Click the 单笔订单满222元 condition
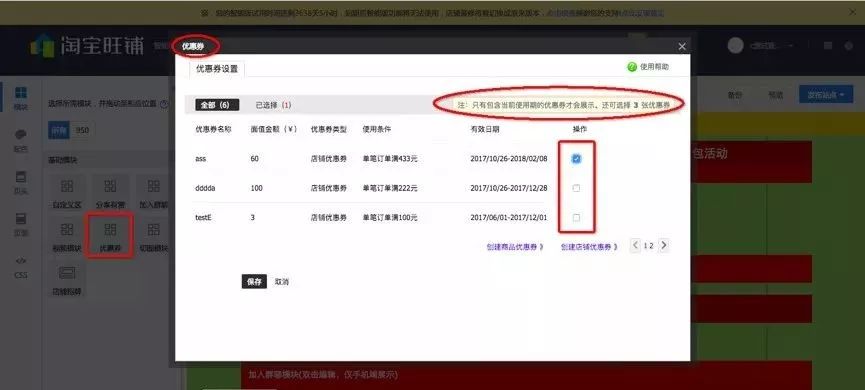The image size is (865, 390). click(389, 188)
